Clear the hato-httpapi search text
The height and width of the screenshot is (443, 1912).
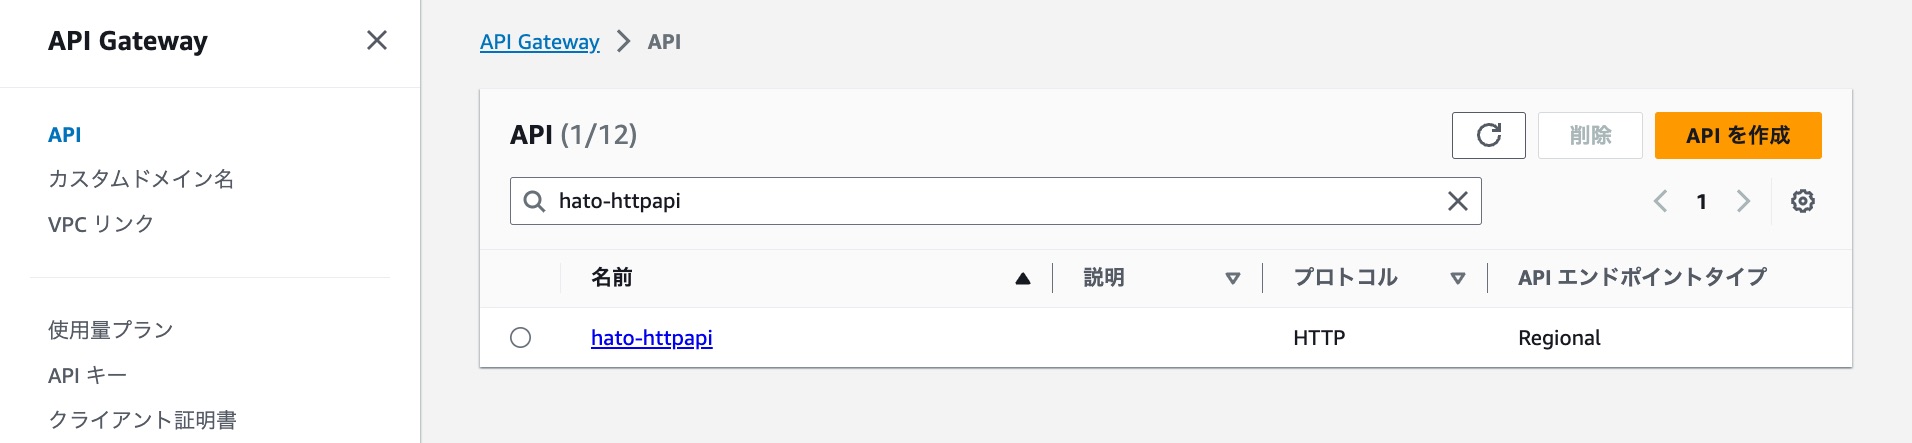coord(1457,201)
